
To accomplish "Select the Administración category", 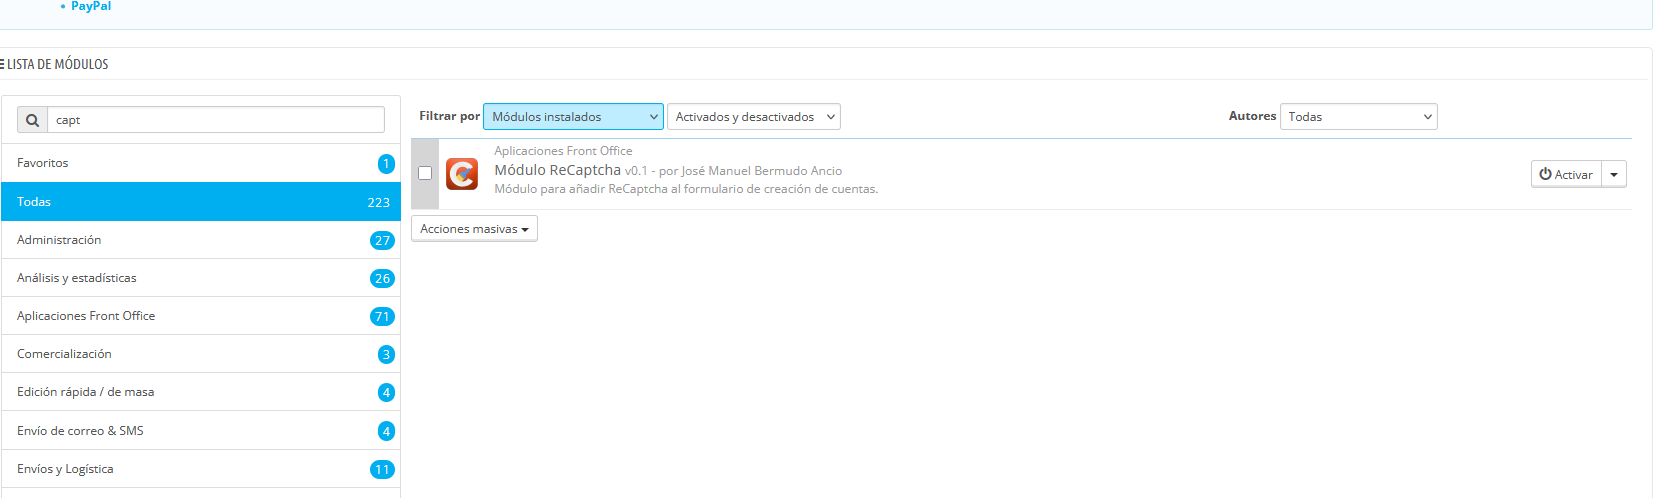I will 201,240.
